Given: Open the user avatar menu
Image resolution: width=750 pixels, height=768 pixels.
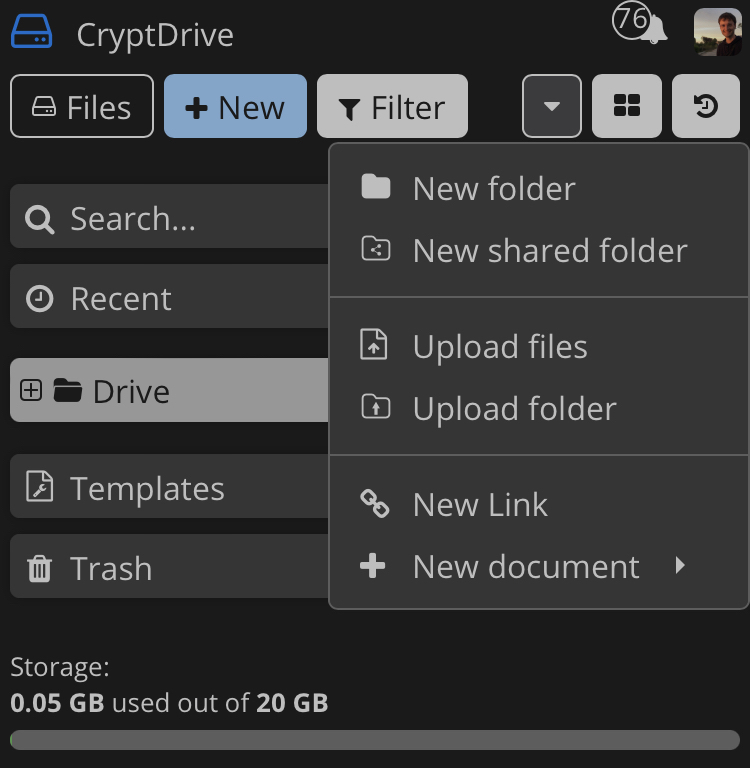Looking at the screenshot, I should click(x=718, y=32).
